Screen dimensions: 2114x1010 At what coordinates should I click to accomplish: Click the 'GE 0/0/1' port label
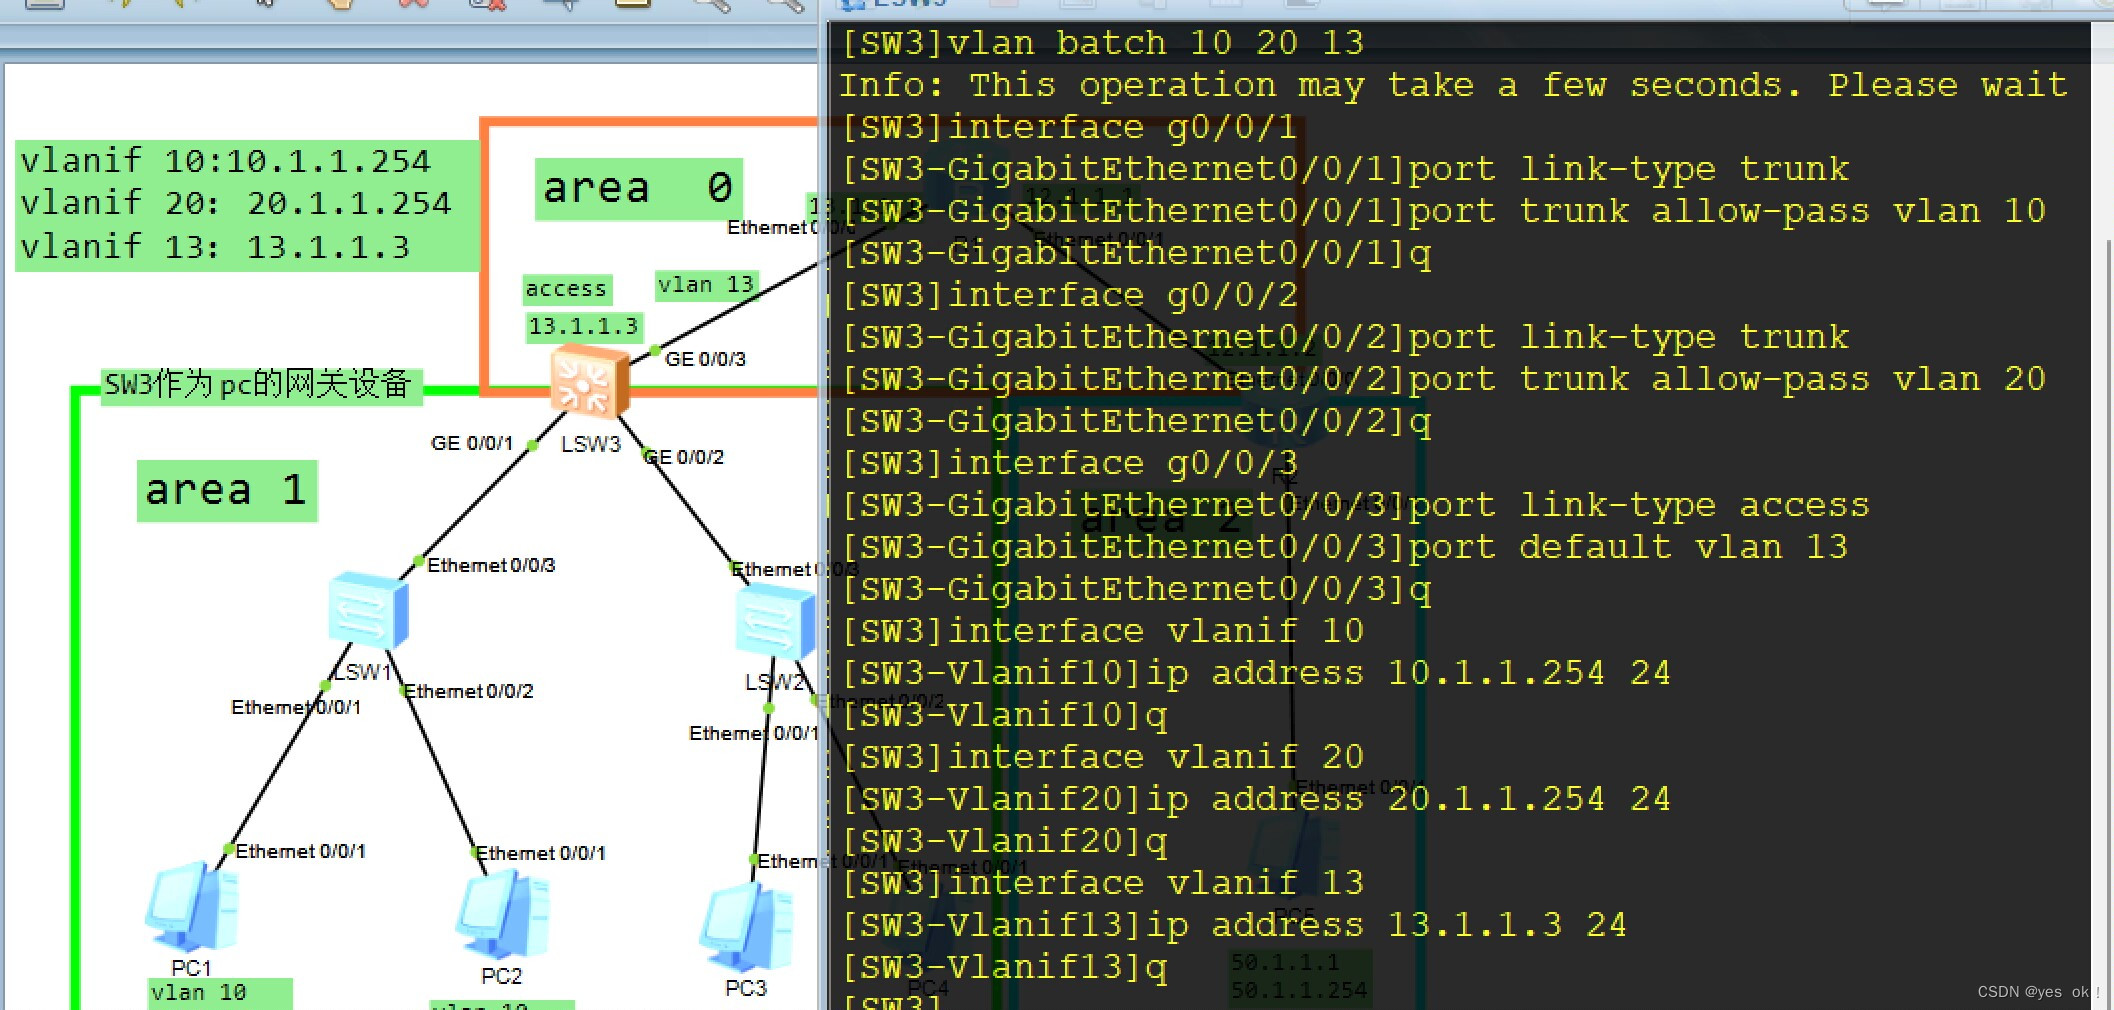point(472,443)
